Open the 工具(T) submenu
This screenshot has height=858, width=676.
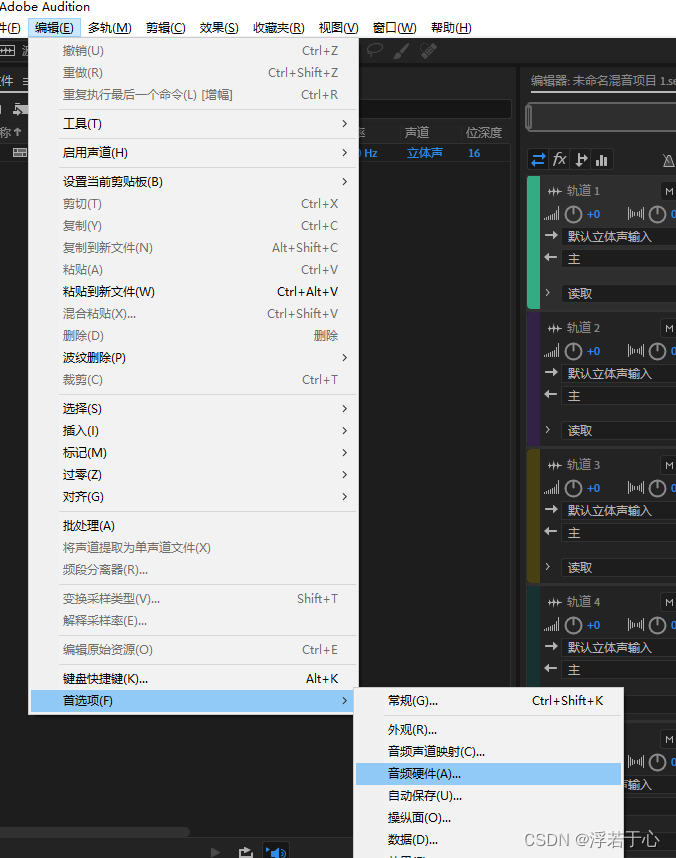(x=194, y=124)
